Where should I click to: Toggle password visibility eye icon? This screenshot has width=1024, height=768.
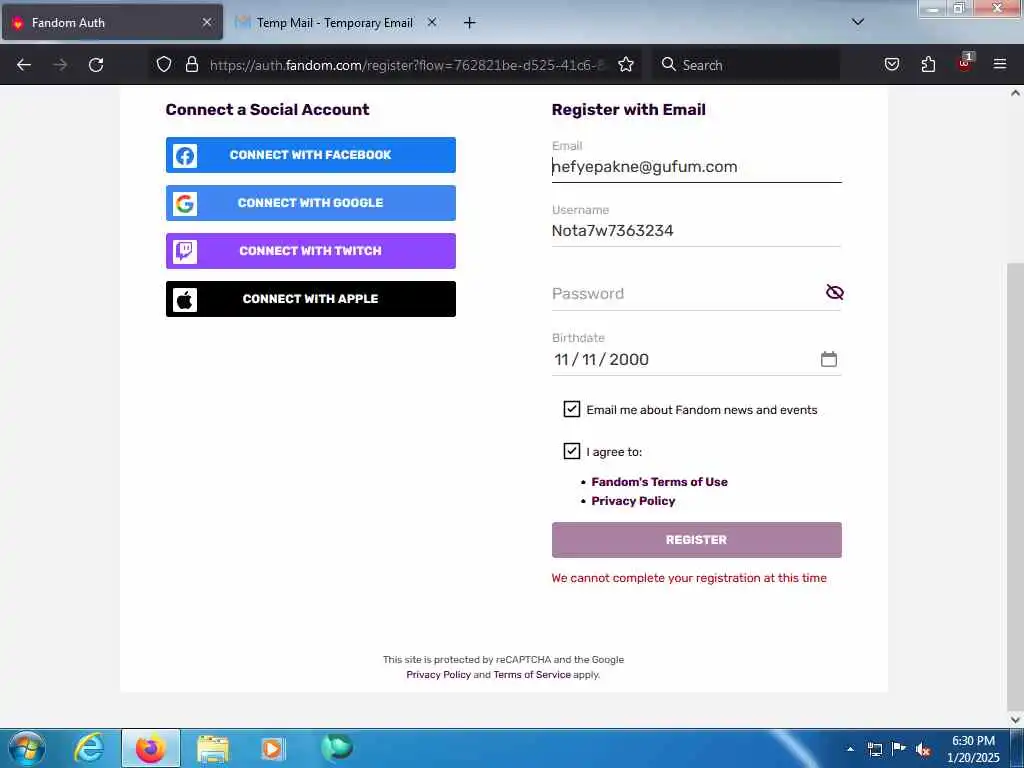click(834, 292)
